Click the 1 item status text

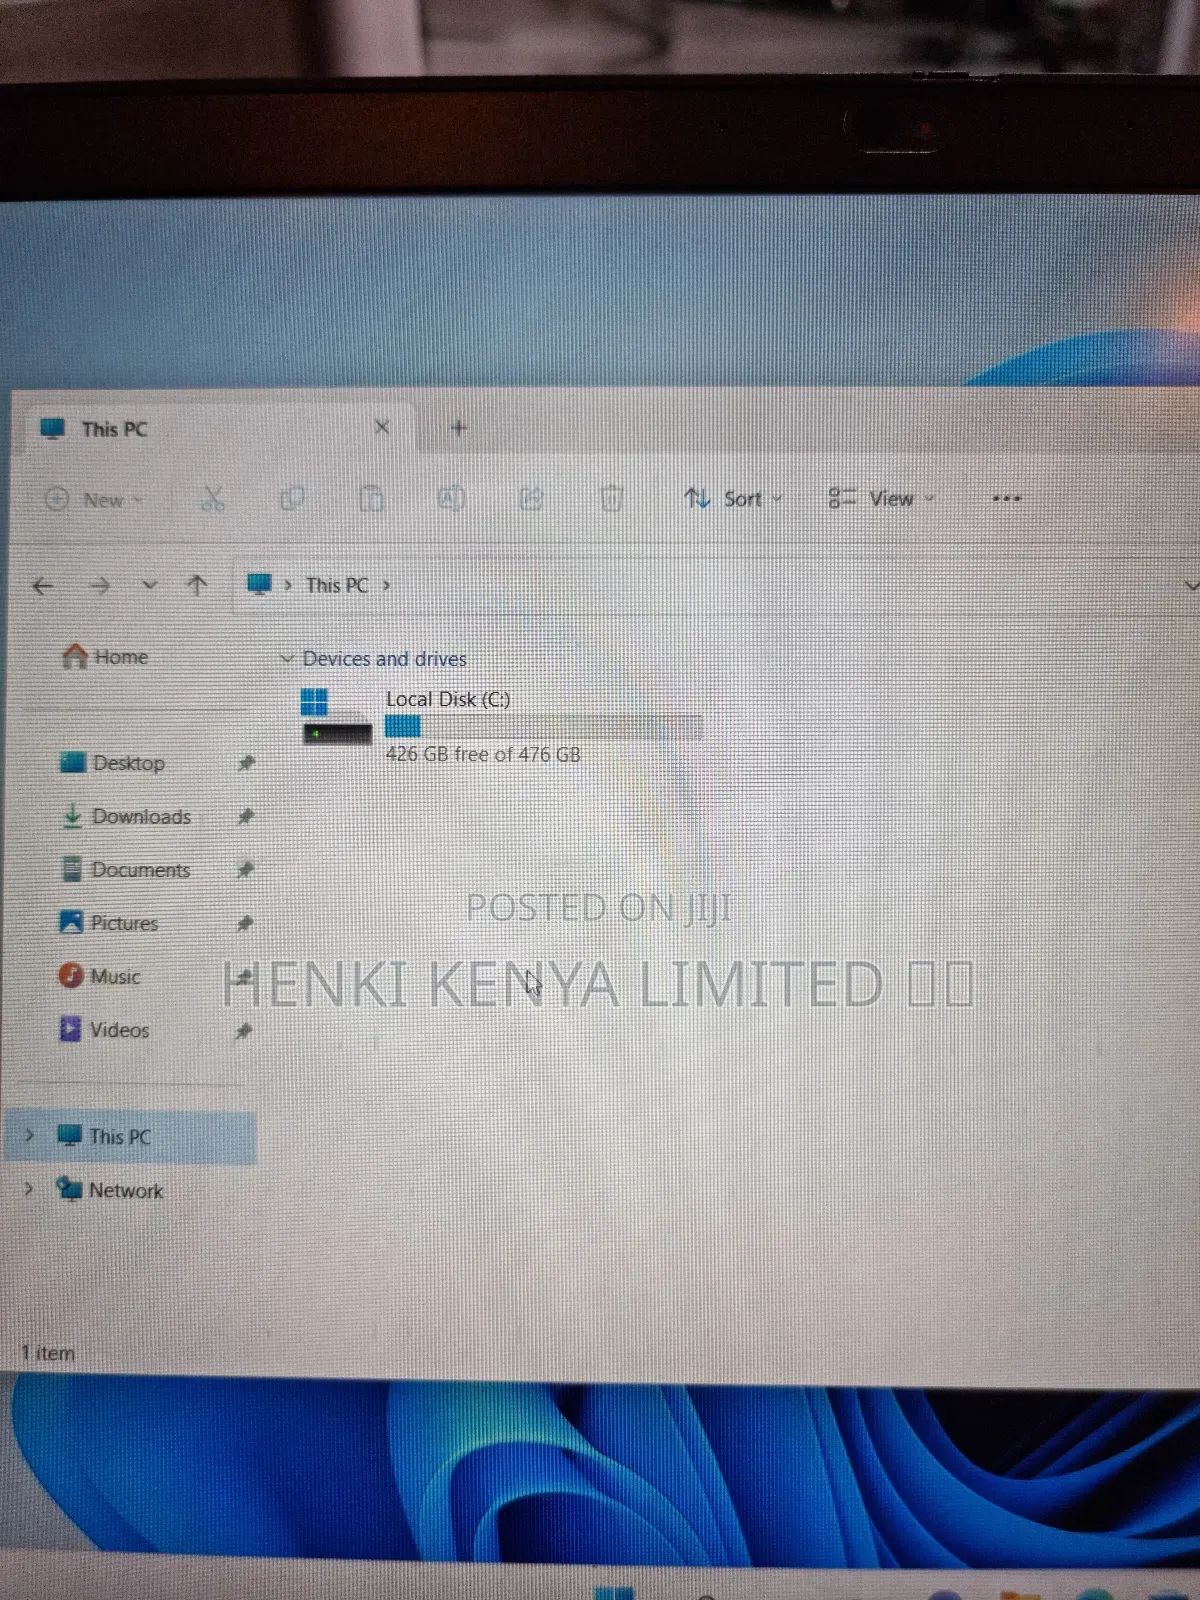[48, 1353]
